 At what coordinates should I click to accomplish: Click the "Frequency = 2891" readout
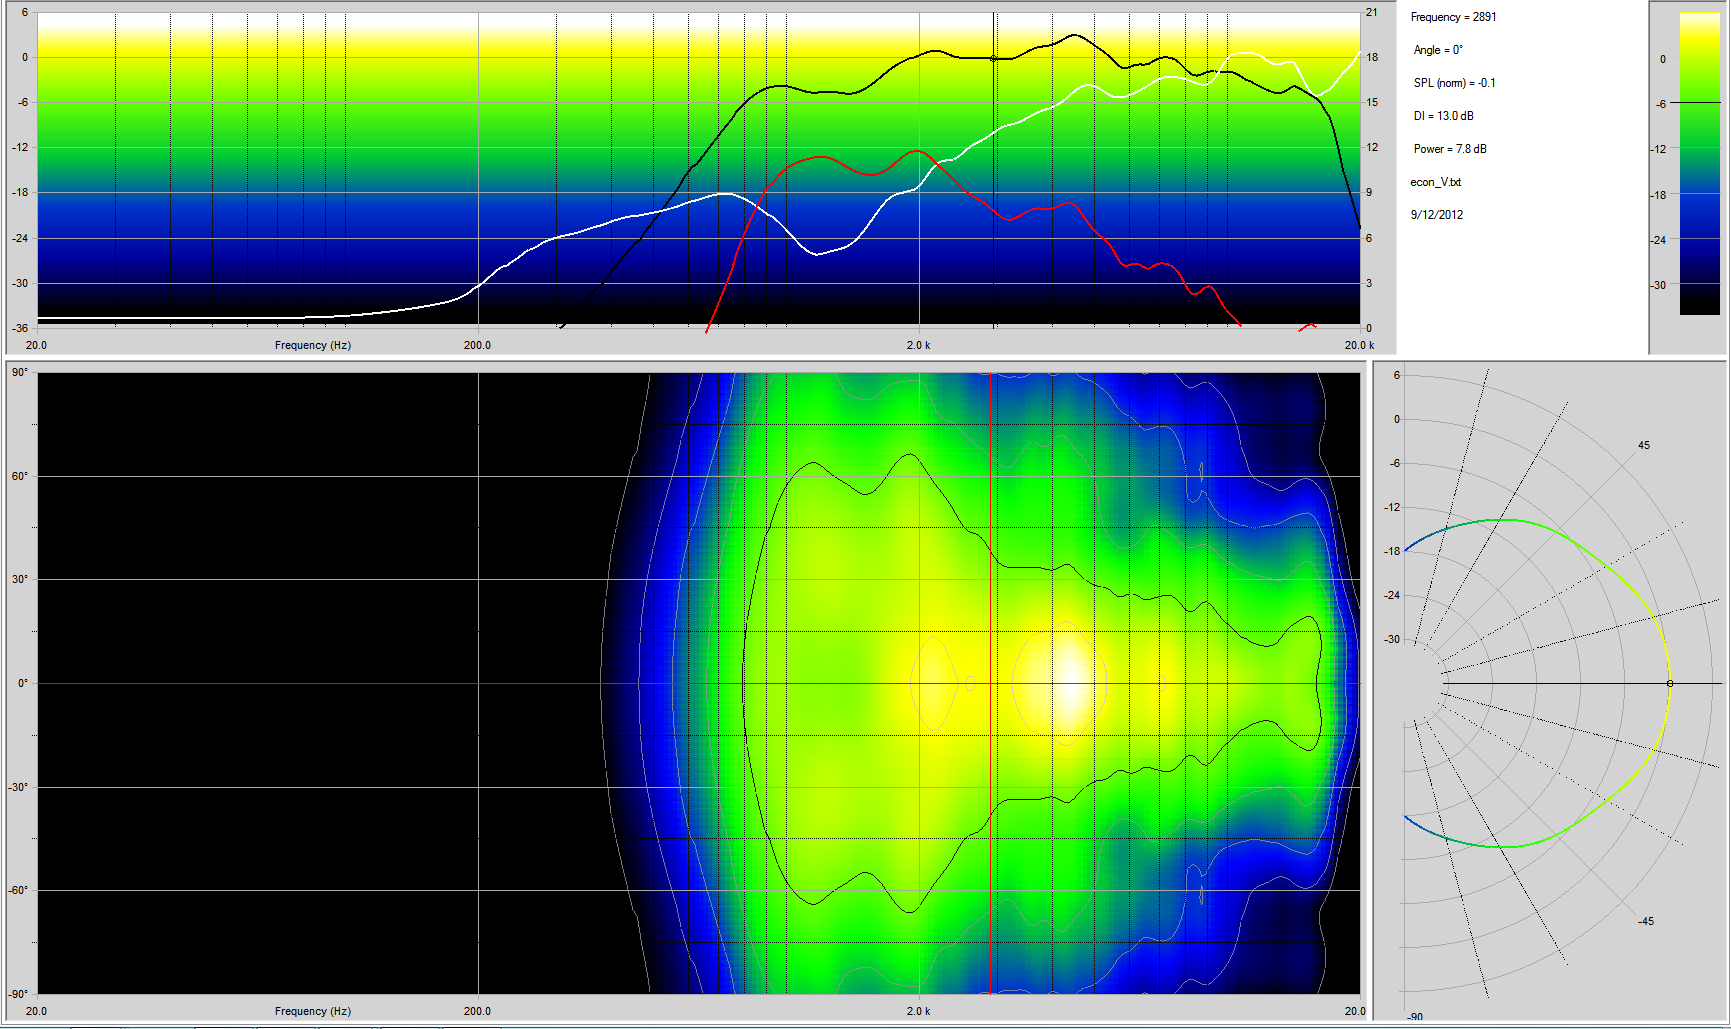1453,17
